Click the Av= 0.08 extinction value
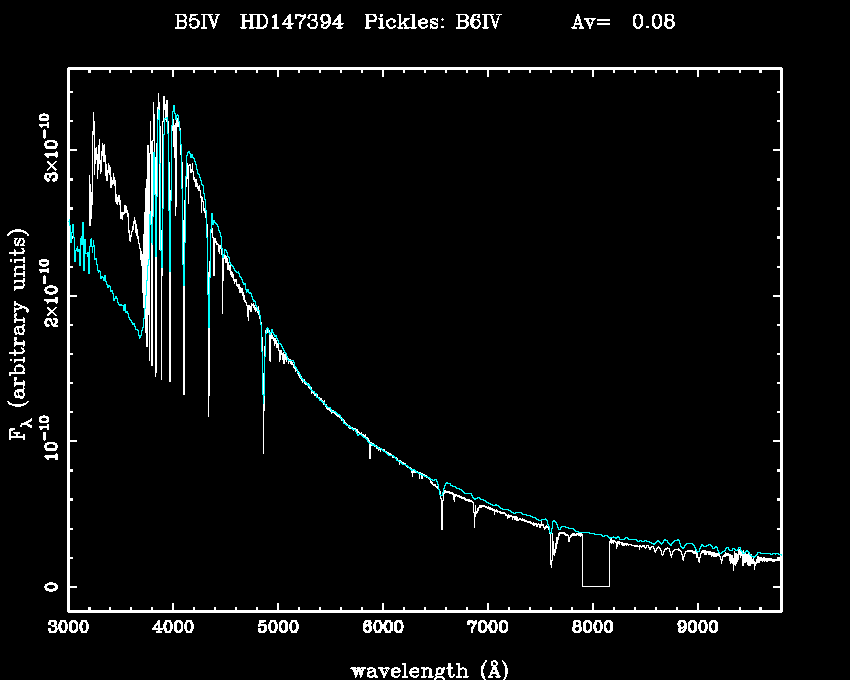850x680 pixels. click(622, 22)
